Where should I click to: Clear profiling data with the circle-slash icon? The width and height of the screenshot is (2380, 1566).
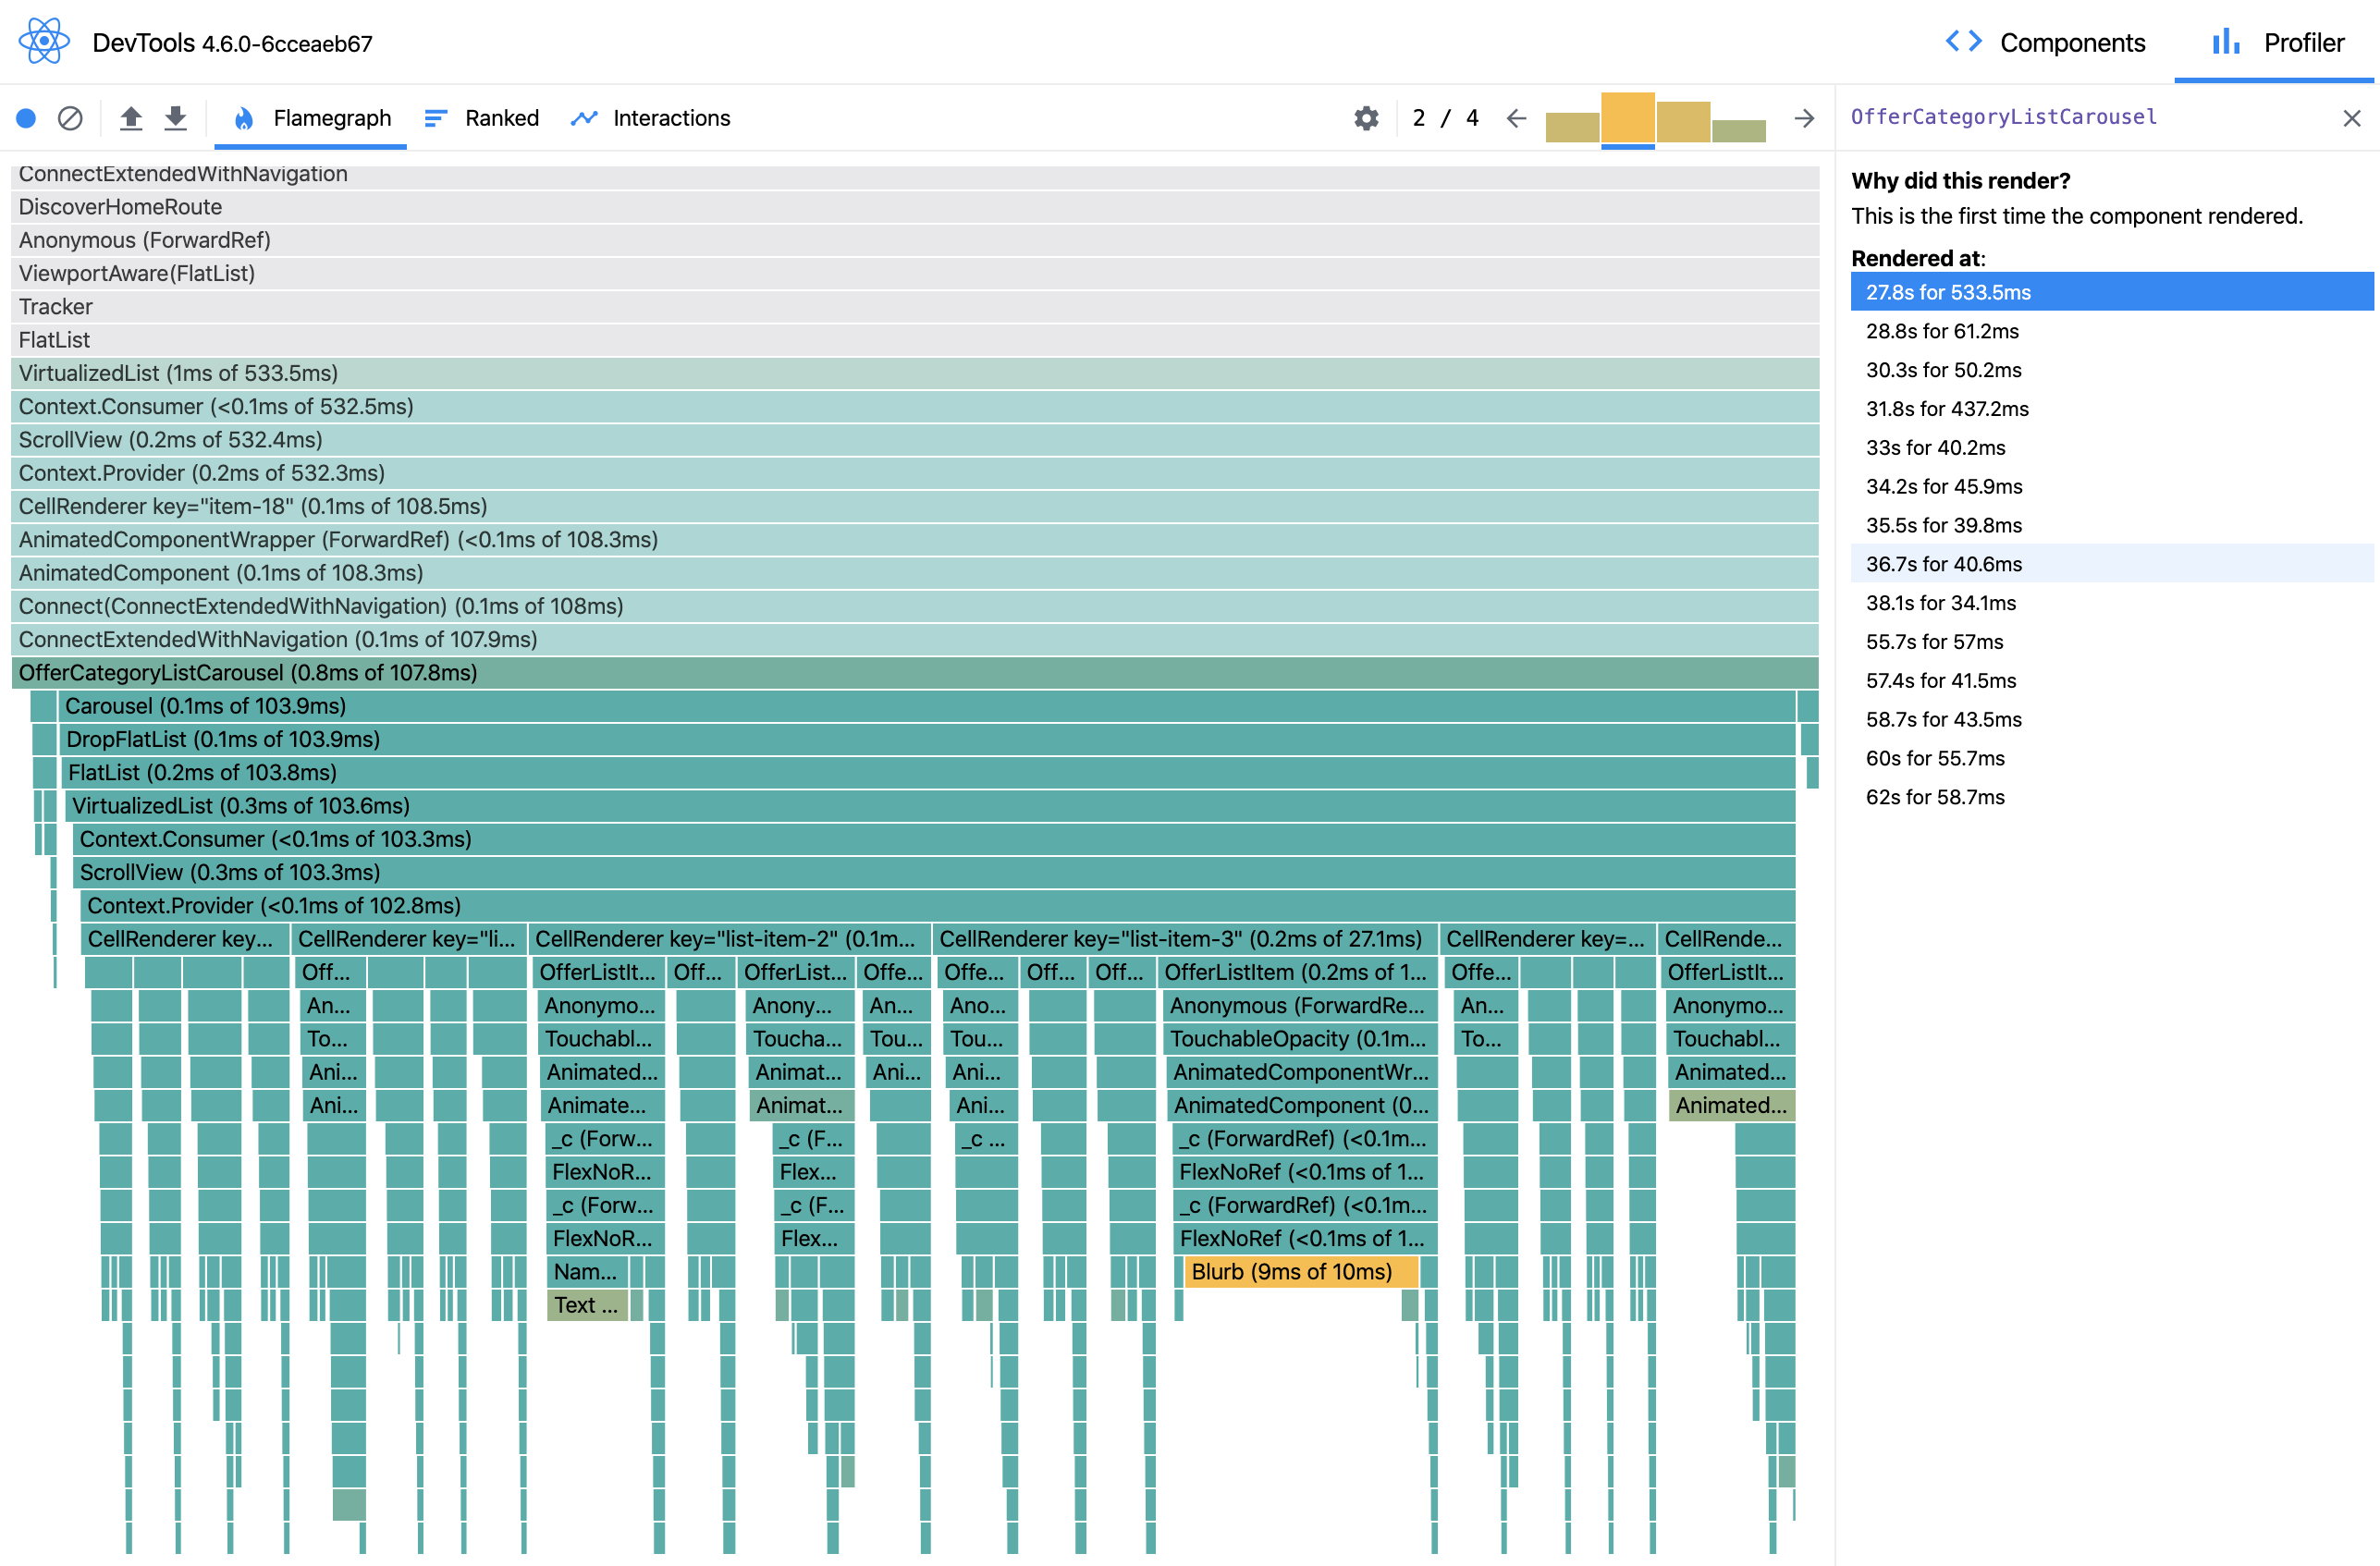[70, 118]
